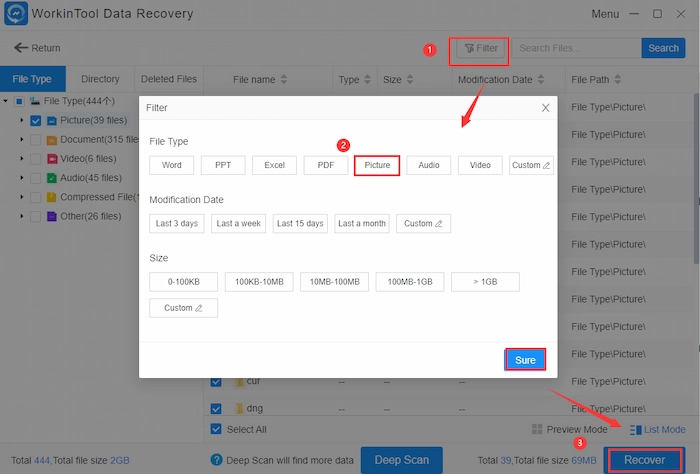Expand the Compressed File tree node

[21, 197]
